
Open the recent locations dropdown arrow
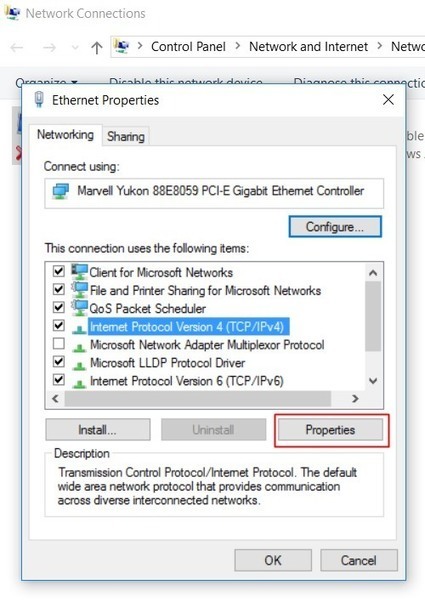click(x=75, y=48)
